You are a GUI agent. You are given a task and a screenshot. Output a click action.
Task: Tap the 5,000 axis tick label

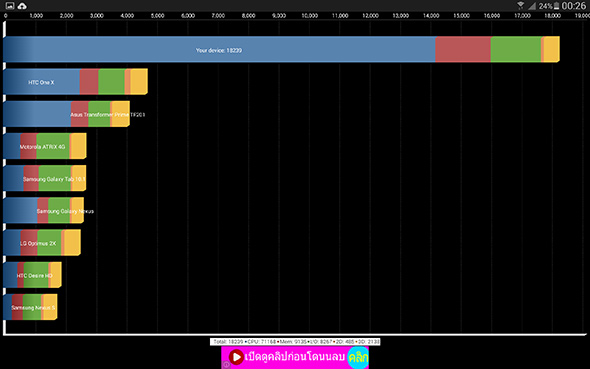point(157,16)
